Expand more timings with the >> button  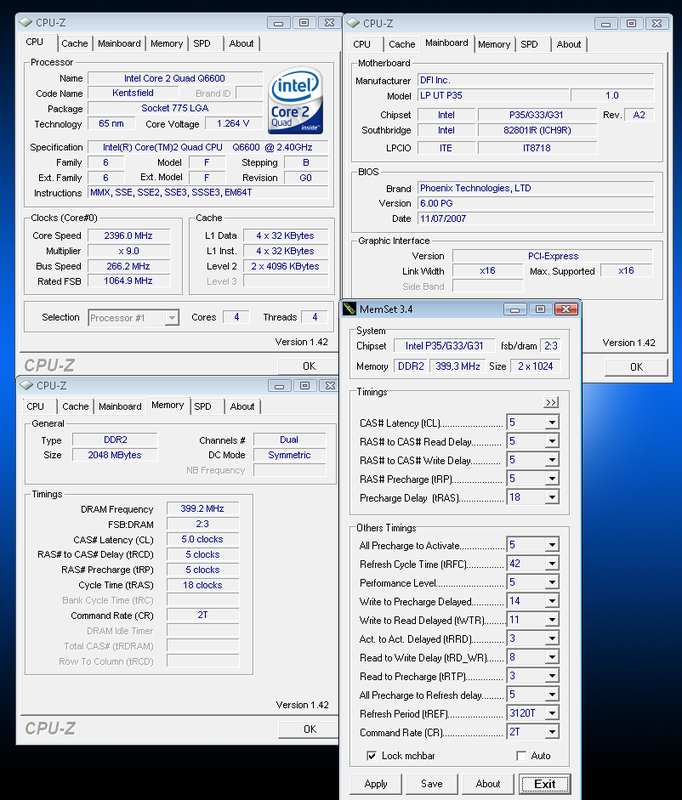click(551, 402)
